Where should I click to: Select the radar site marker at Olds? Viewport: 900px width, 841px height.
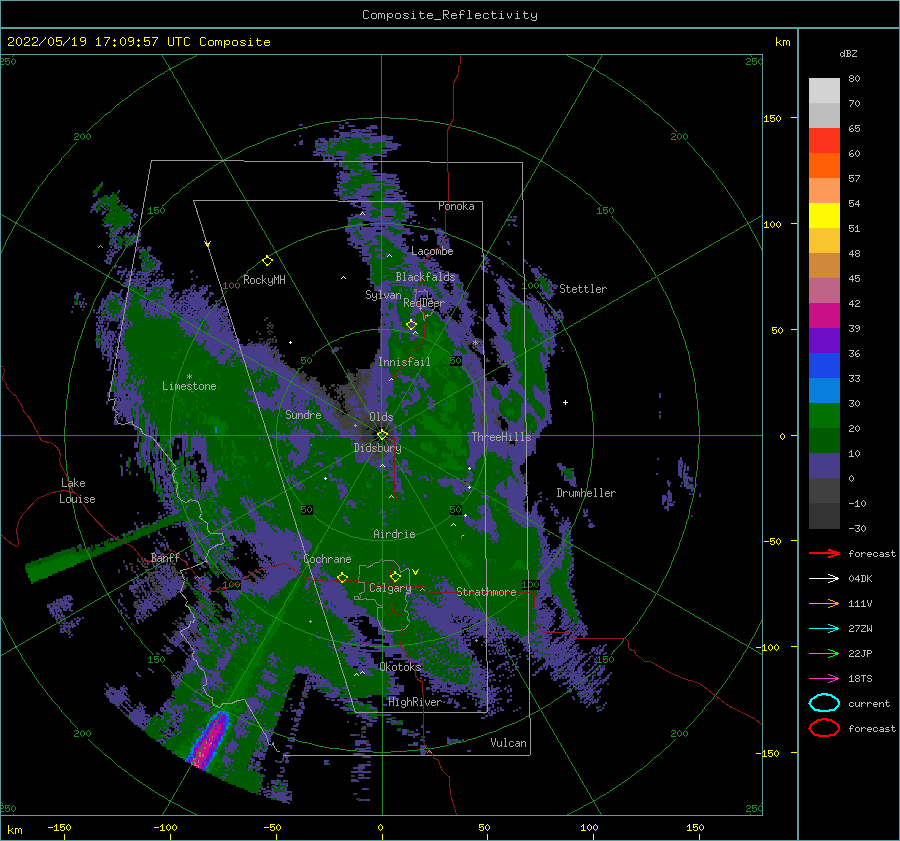pos(382,435)
